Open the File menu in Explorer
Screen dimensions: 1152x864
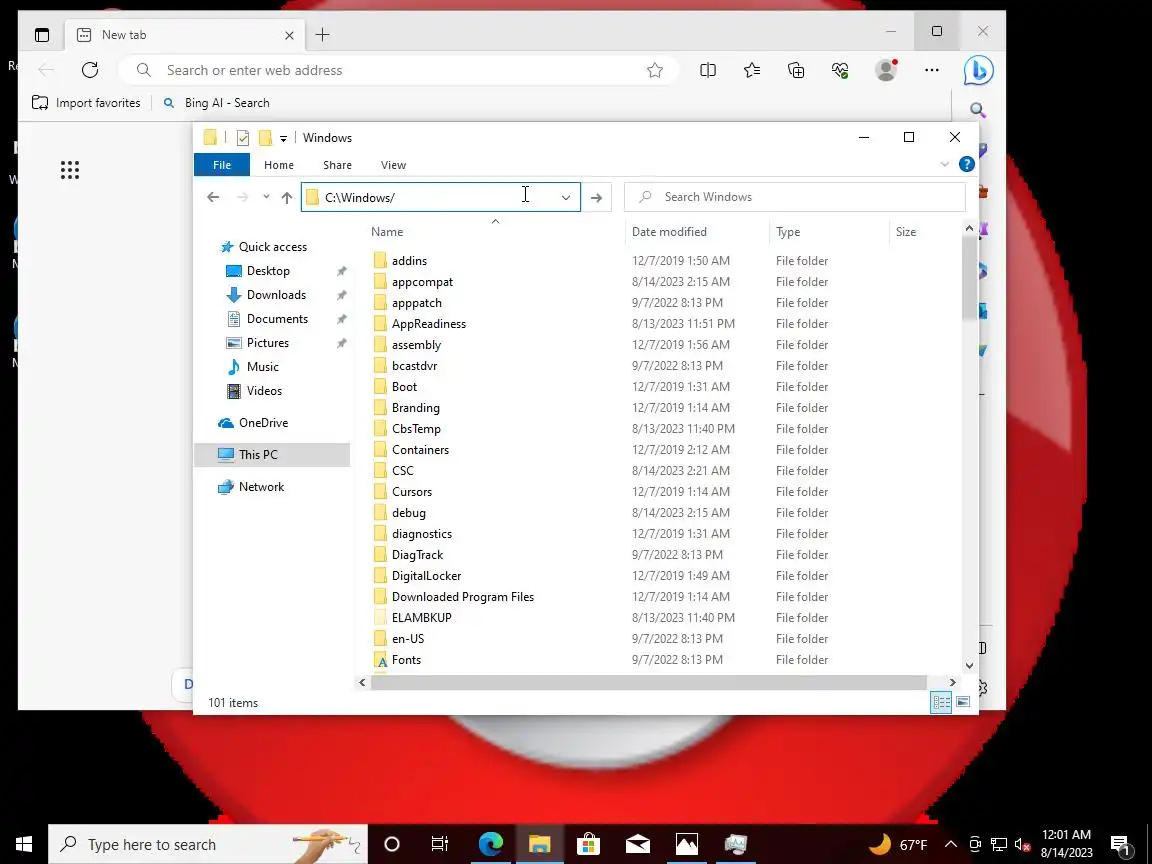(x=222, y=165)
